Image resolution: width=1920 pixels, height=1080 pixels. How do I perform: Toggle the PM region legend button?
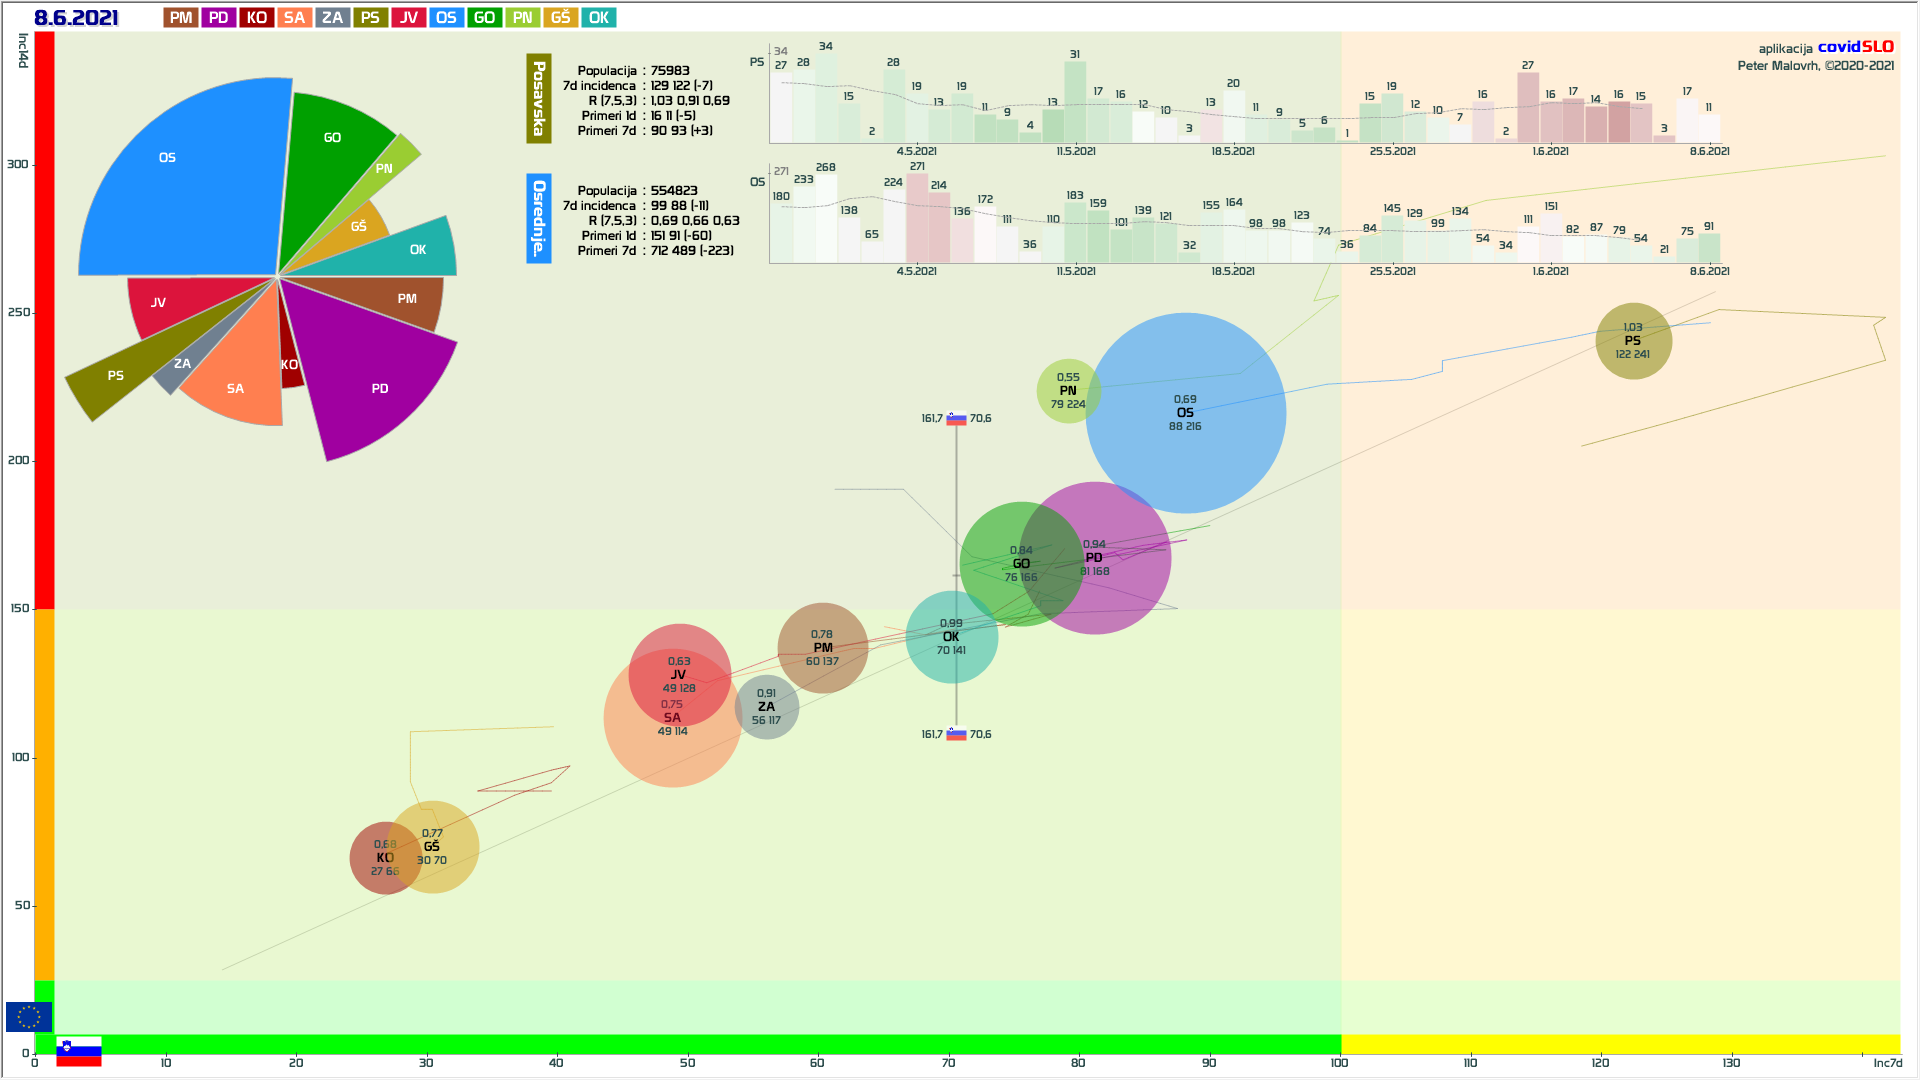(181, 18)
